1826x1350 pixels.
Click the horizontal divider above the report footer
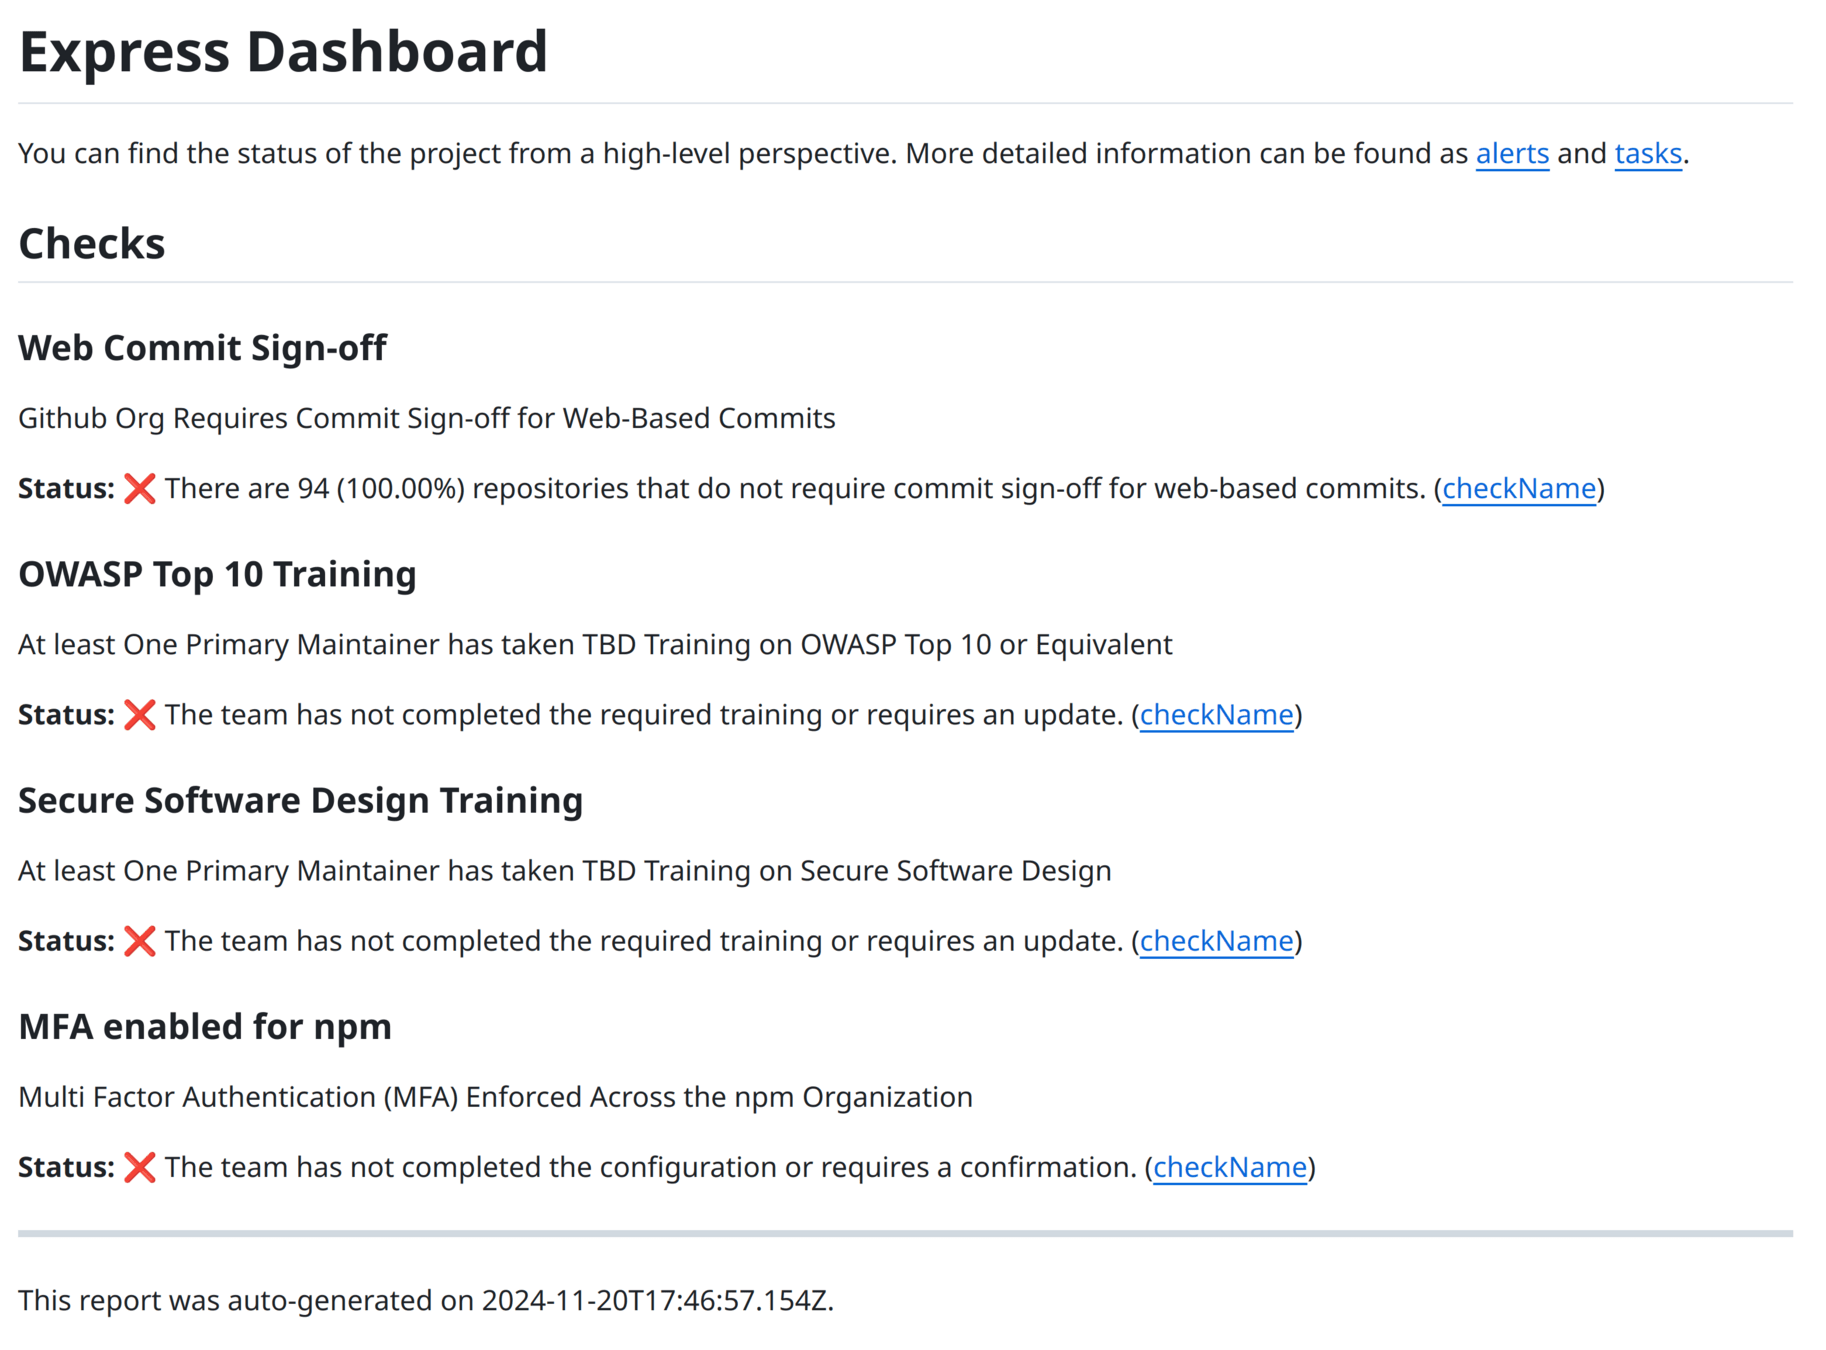point(905,1234)
